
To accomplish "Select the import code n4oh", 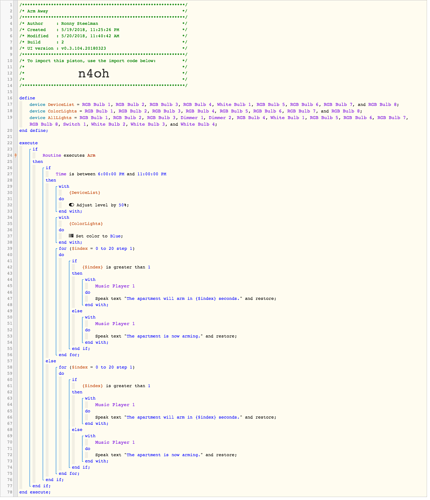I will point(94,73).
